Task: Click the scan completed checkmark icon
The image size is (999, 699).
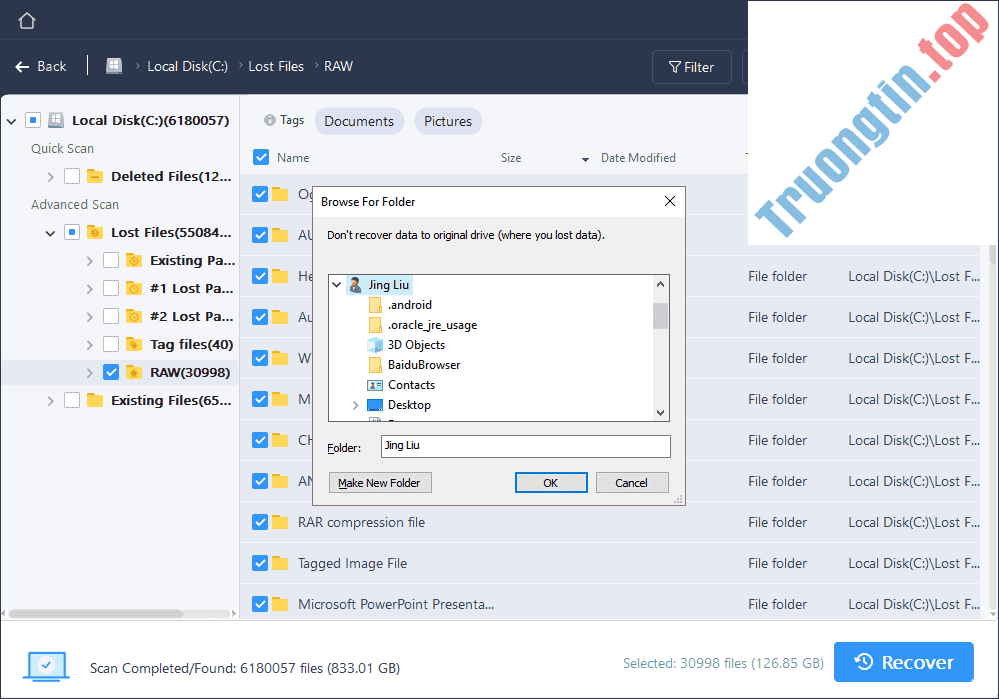Action: coord(45,665)
